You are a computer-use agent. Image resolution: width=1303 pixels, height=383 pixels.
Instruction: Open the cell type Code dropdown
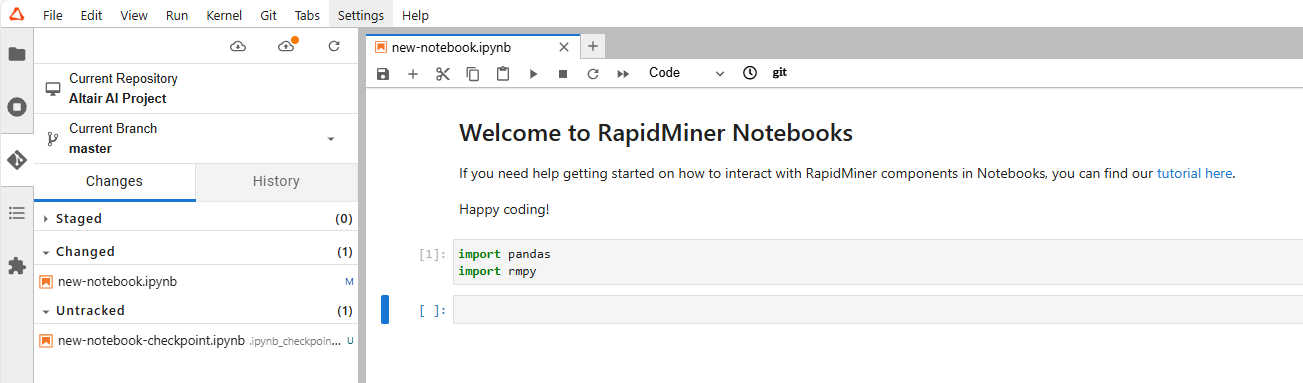[686, 73]
